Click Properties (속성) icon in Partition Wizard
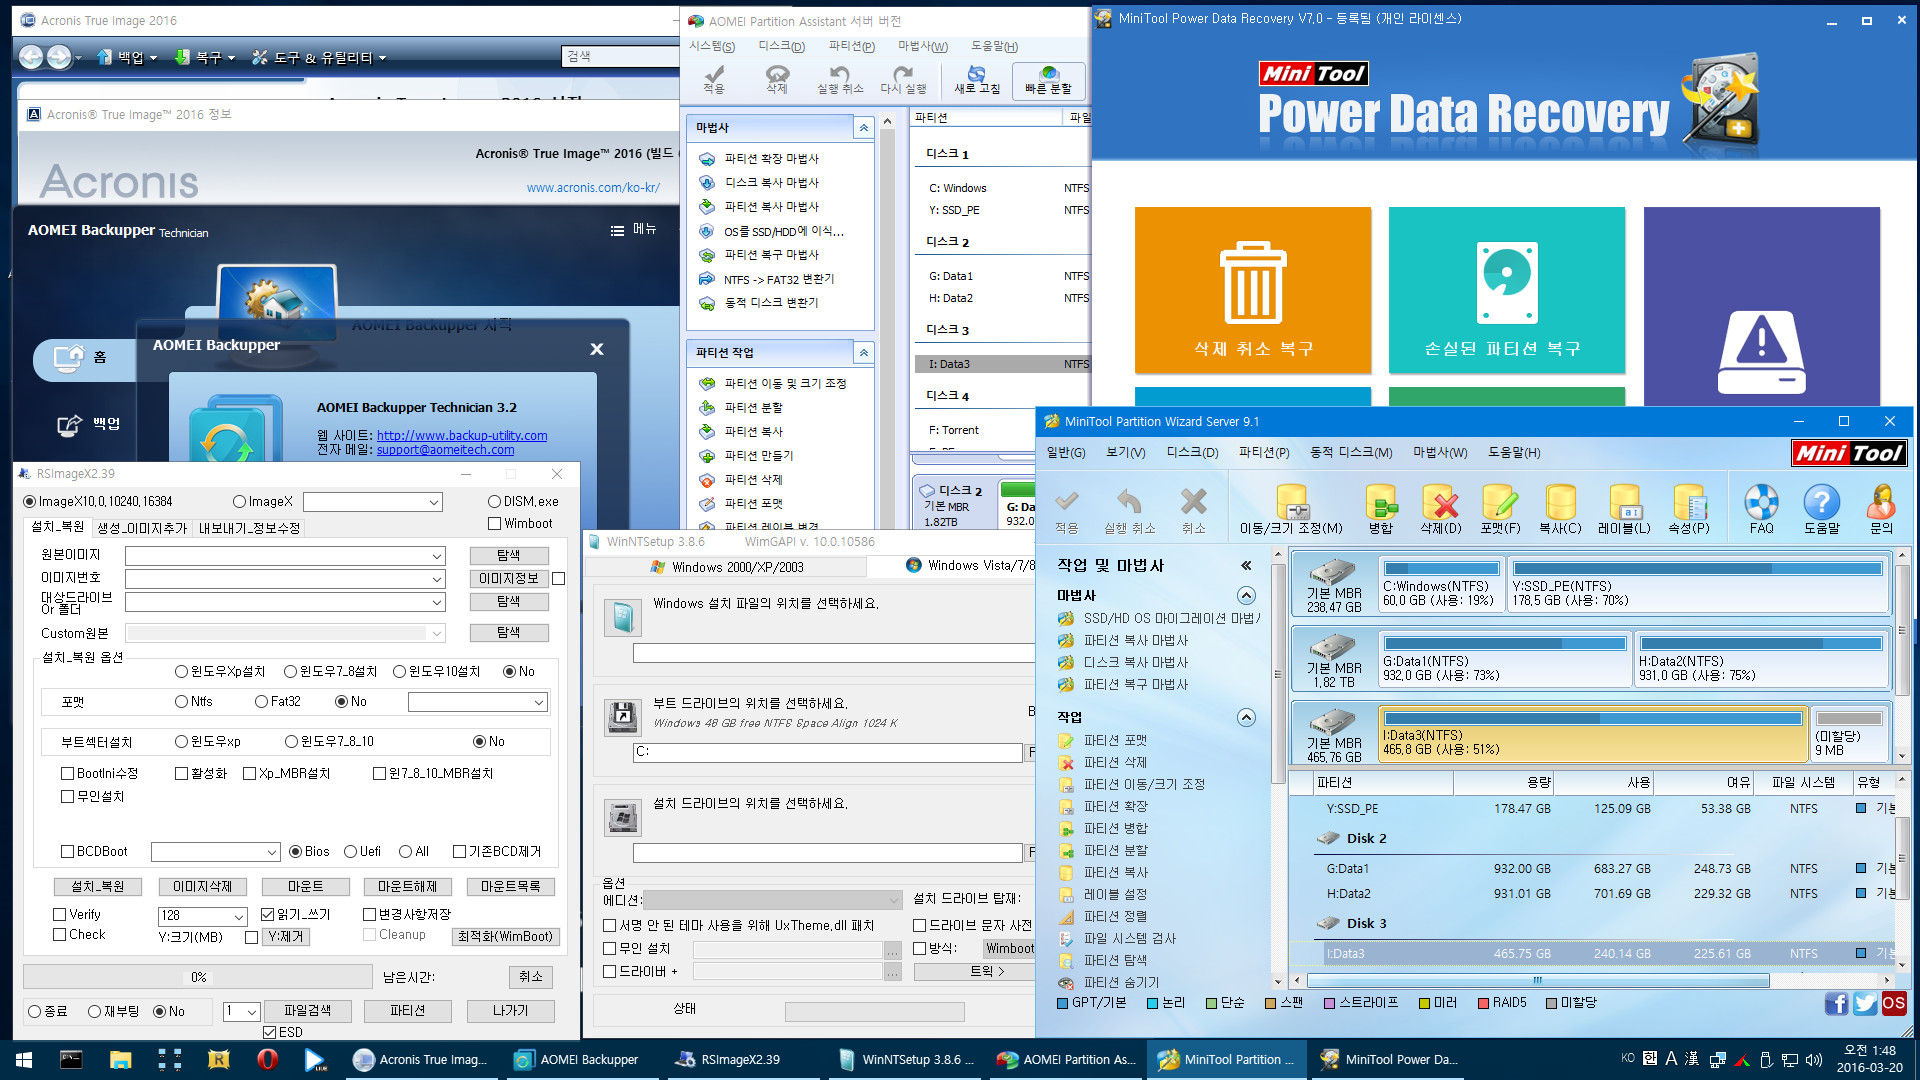Screen dimensions: 1920x1080 point(1689,510)
